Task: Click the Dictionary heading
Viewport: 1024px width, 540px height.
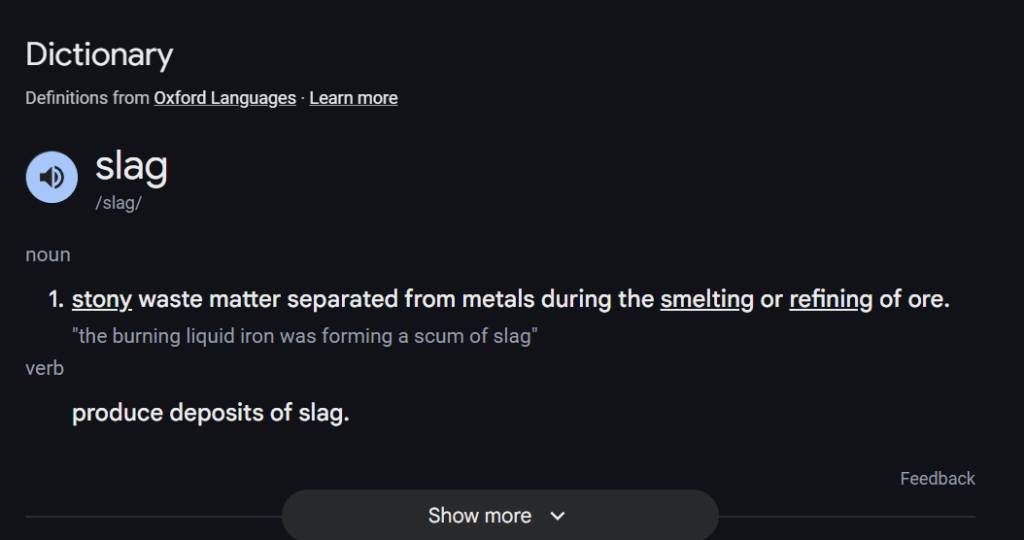Action: pos(99,55)
